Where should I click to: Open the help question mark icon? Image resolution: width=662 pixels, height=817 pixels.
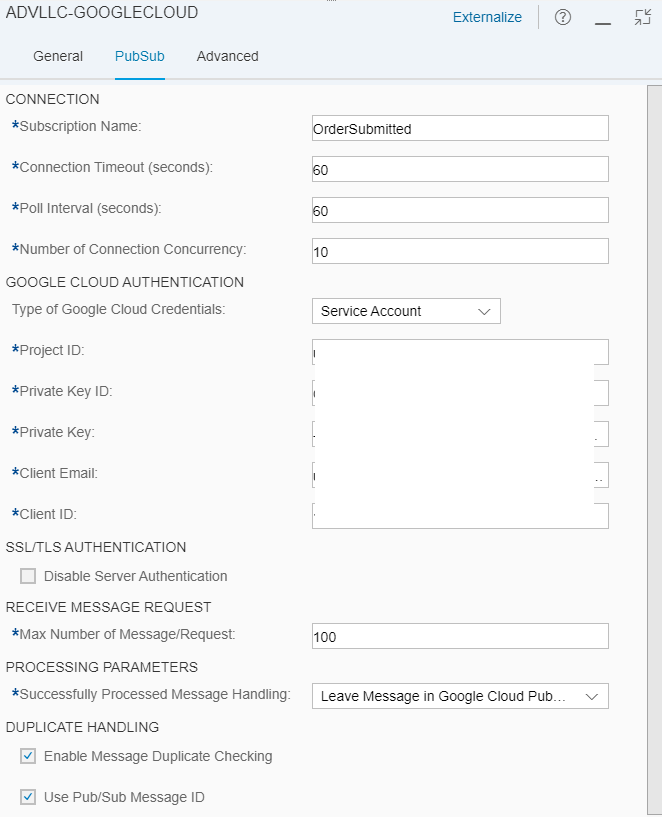pyautogui.click(x=563, y=17)
